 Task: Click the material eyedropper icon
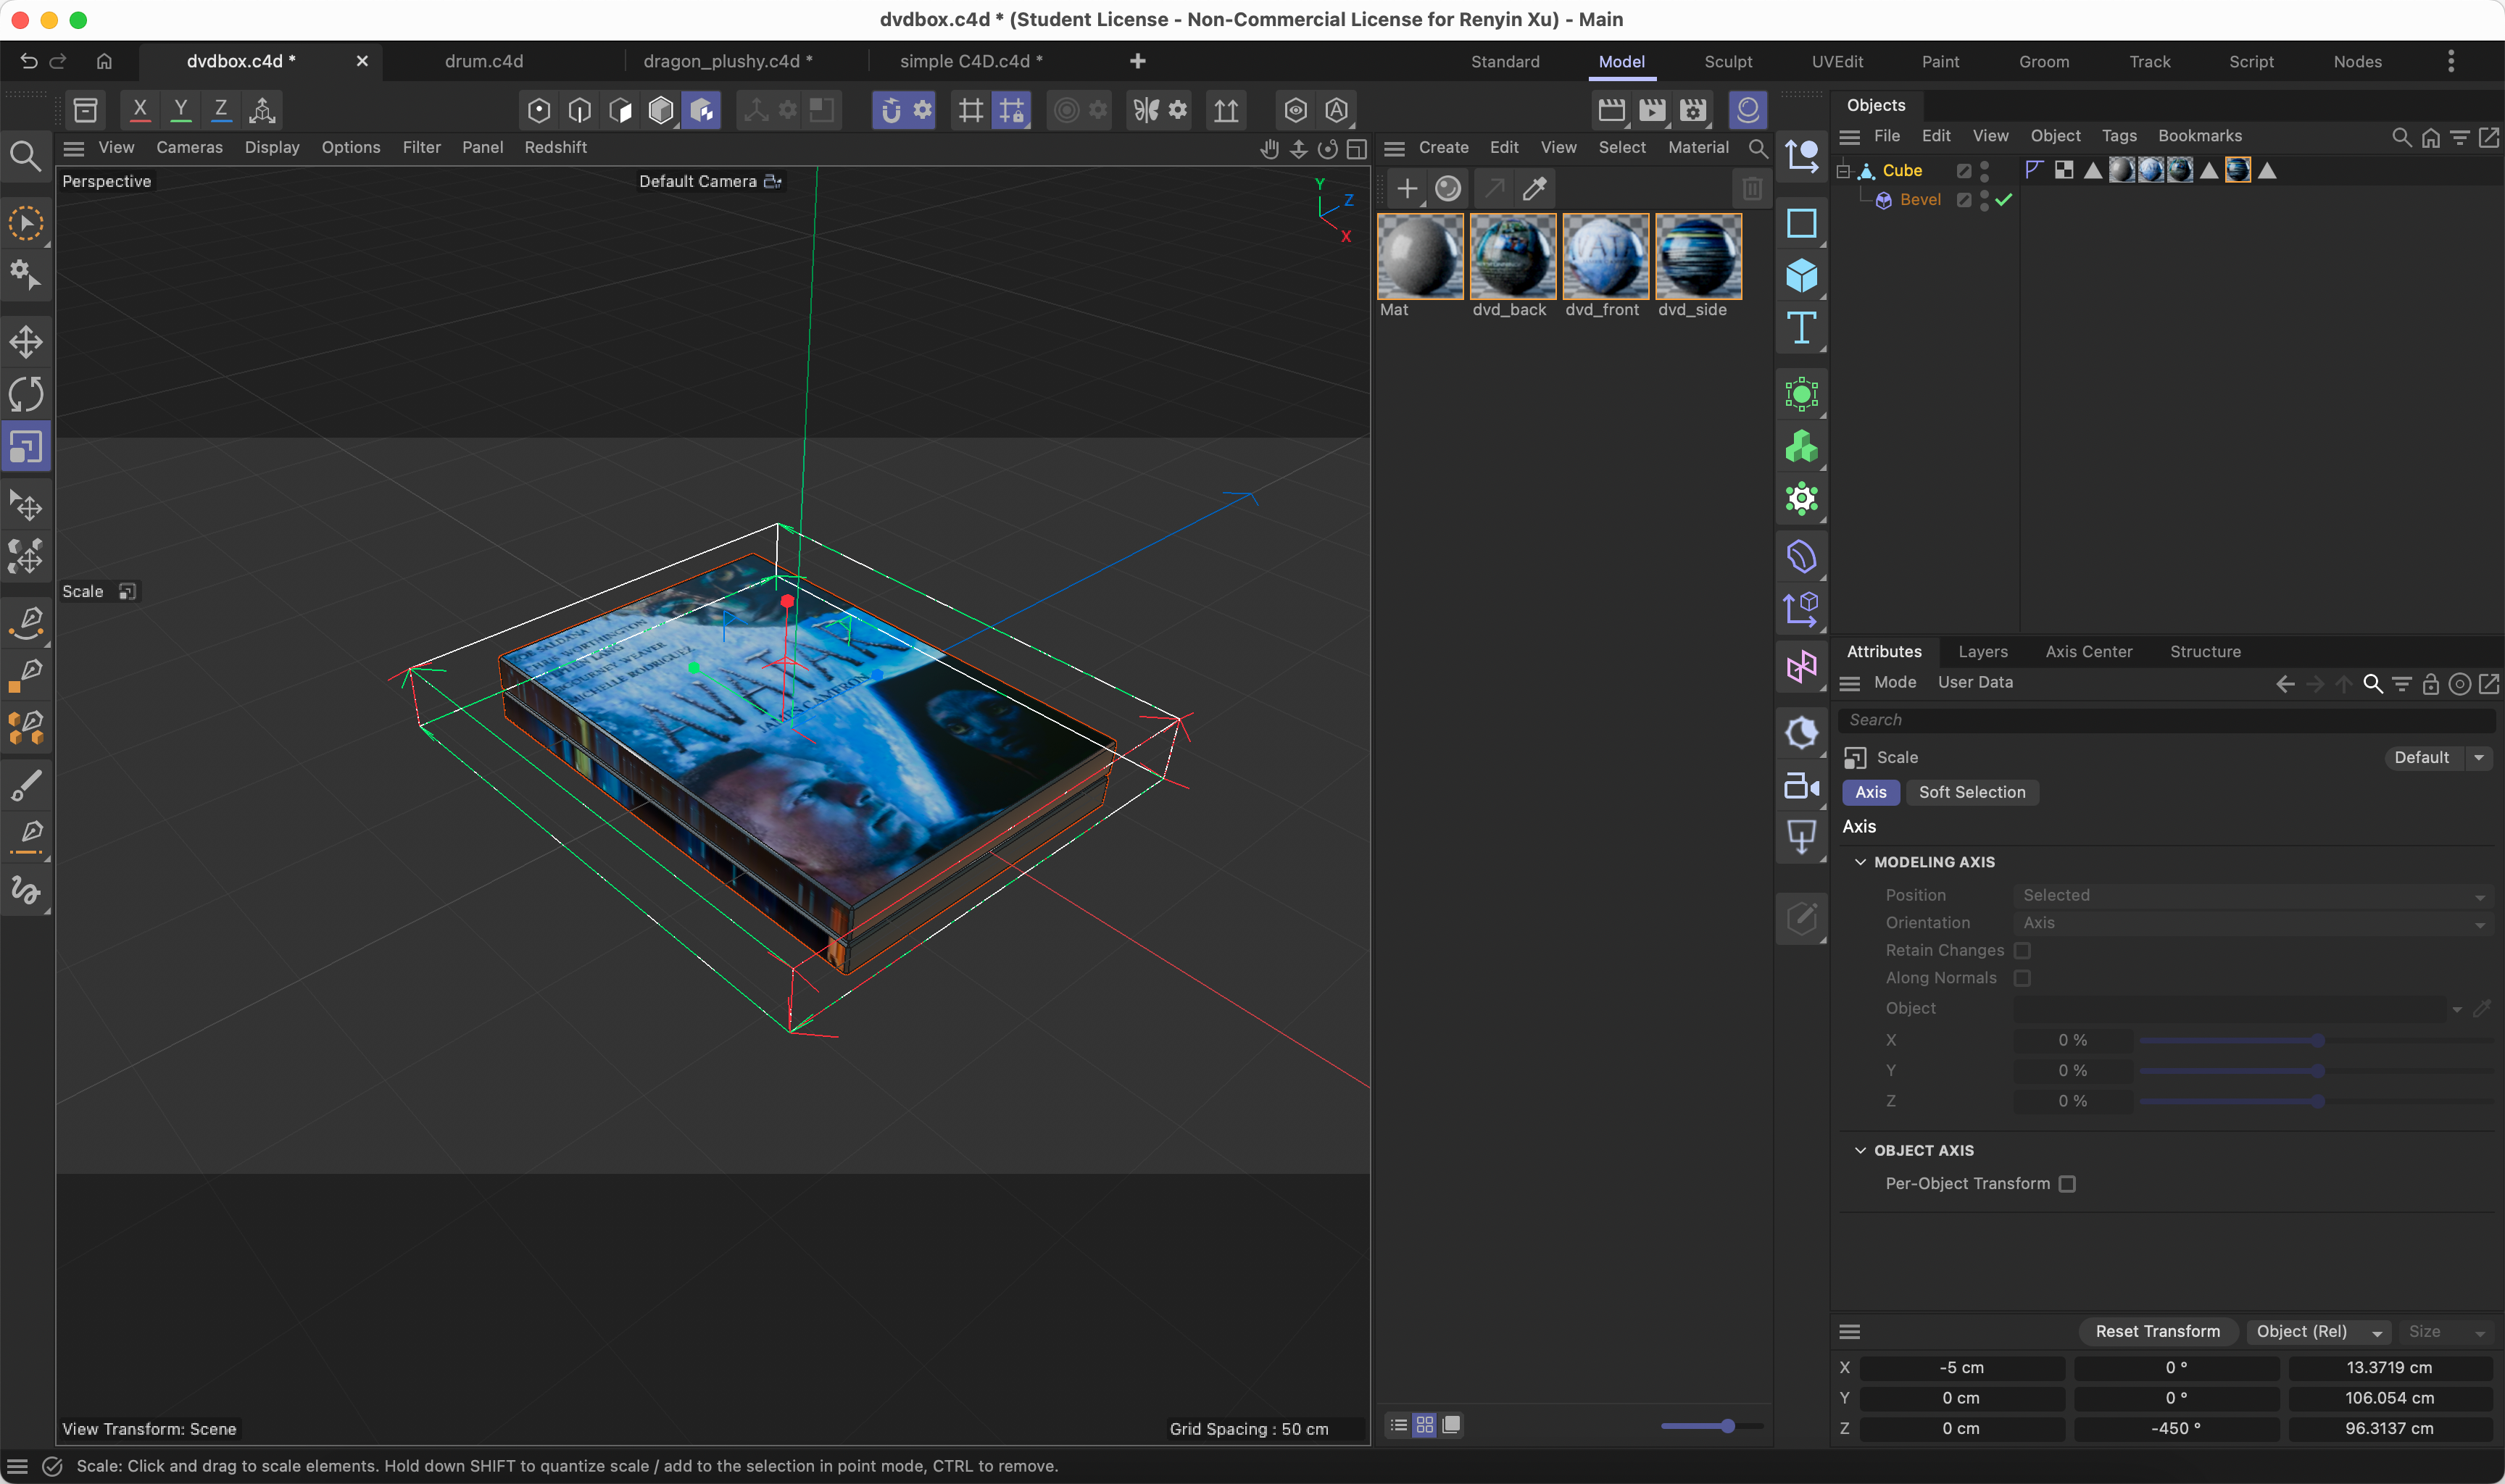[x=1534, y=188]
